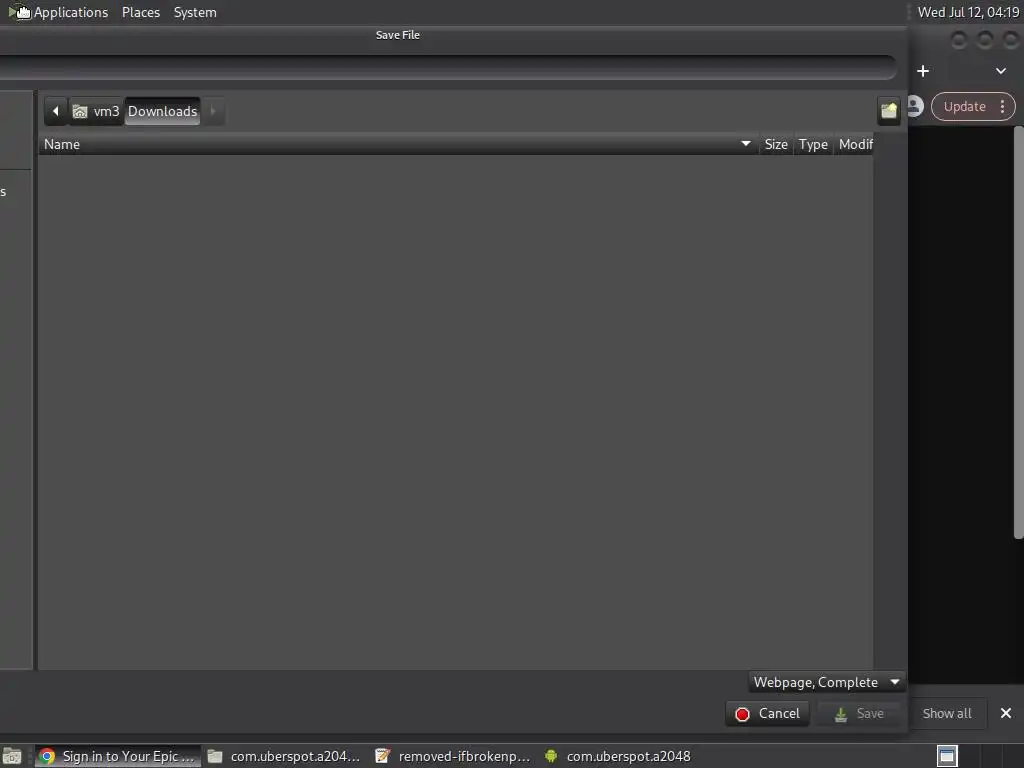Sort files by the Type column
The height and width of the screenshot is (768, 1024).
pyautogui.click(x=813, y=144)
